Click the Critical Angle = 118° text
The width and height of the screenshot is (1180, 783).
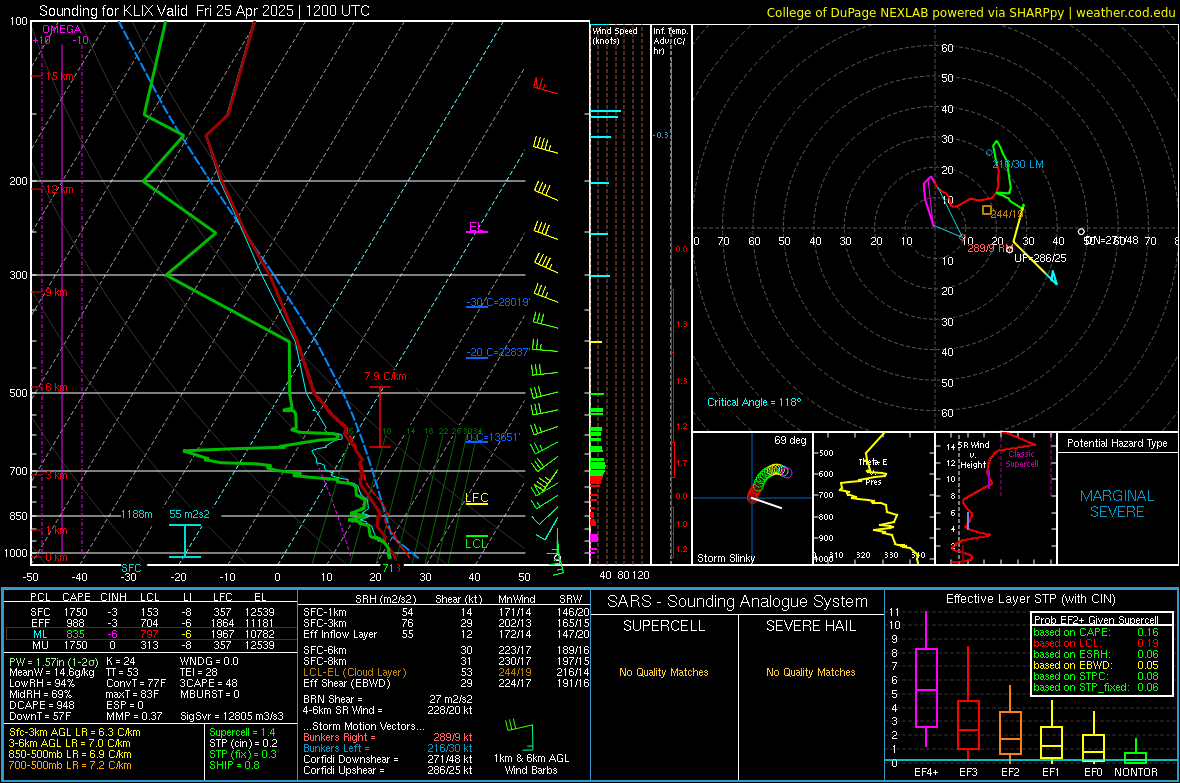point(754,402)
